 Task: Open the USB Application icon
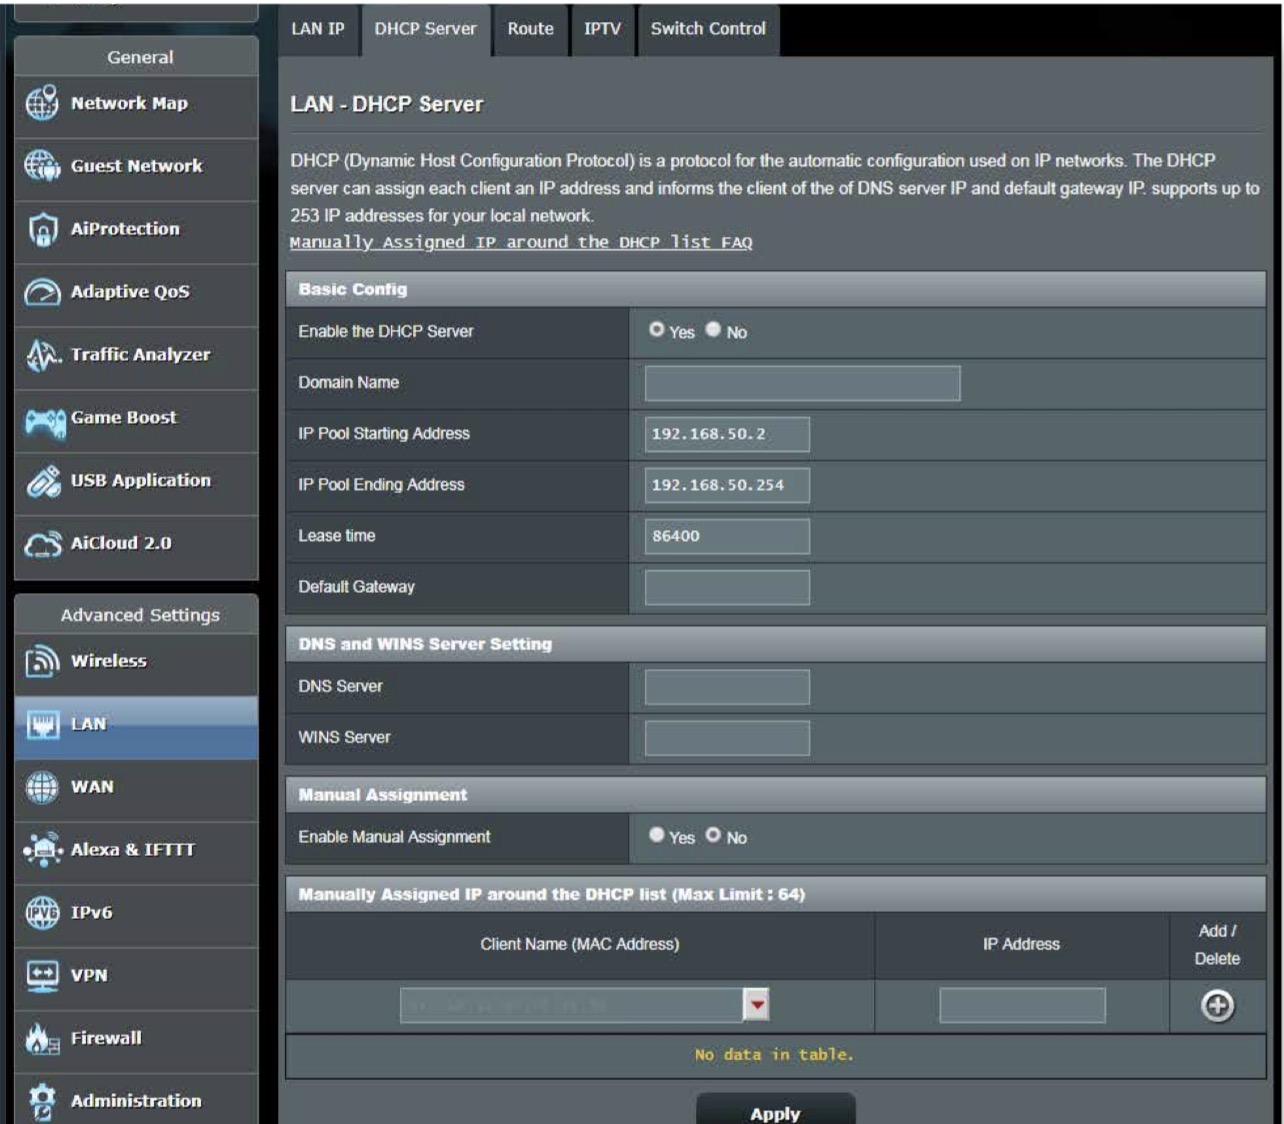(x=42, y=481)
